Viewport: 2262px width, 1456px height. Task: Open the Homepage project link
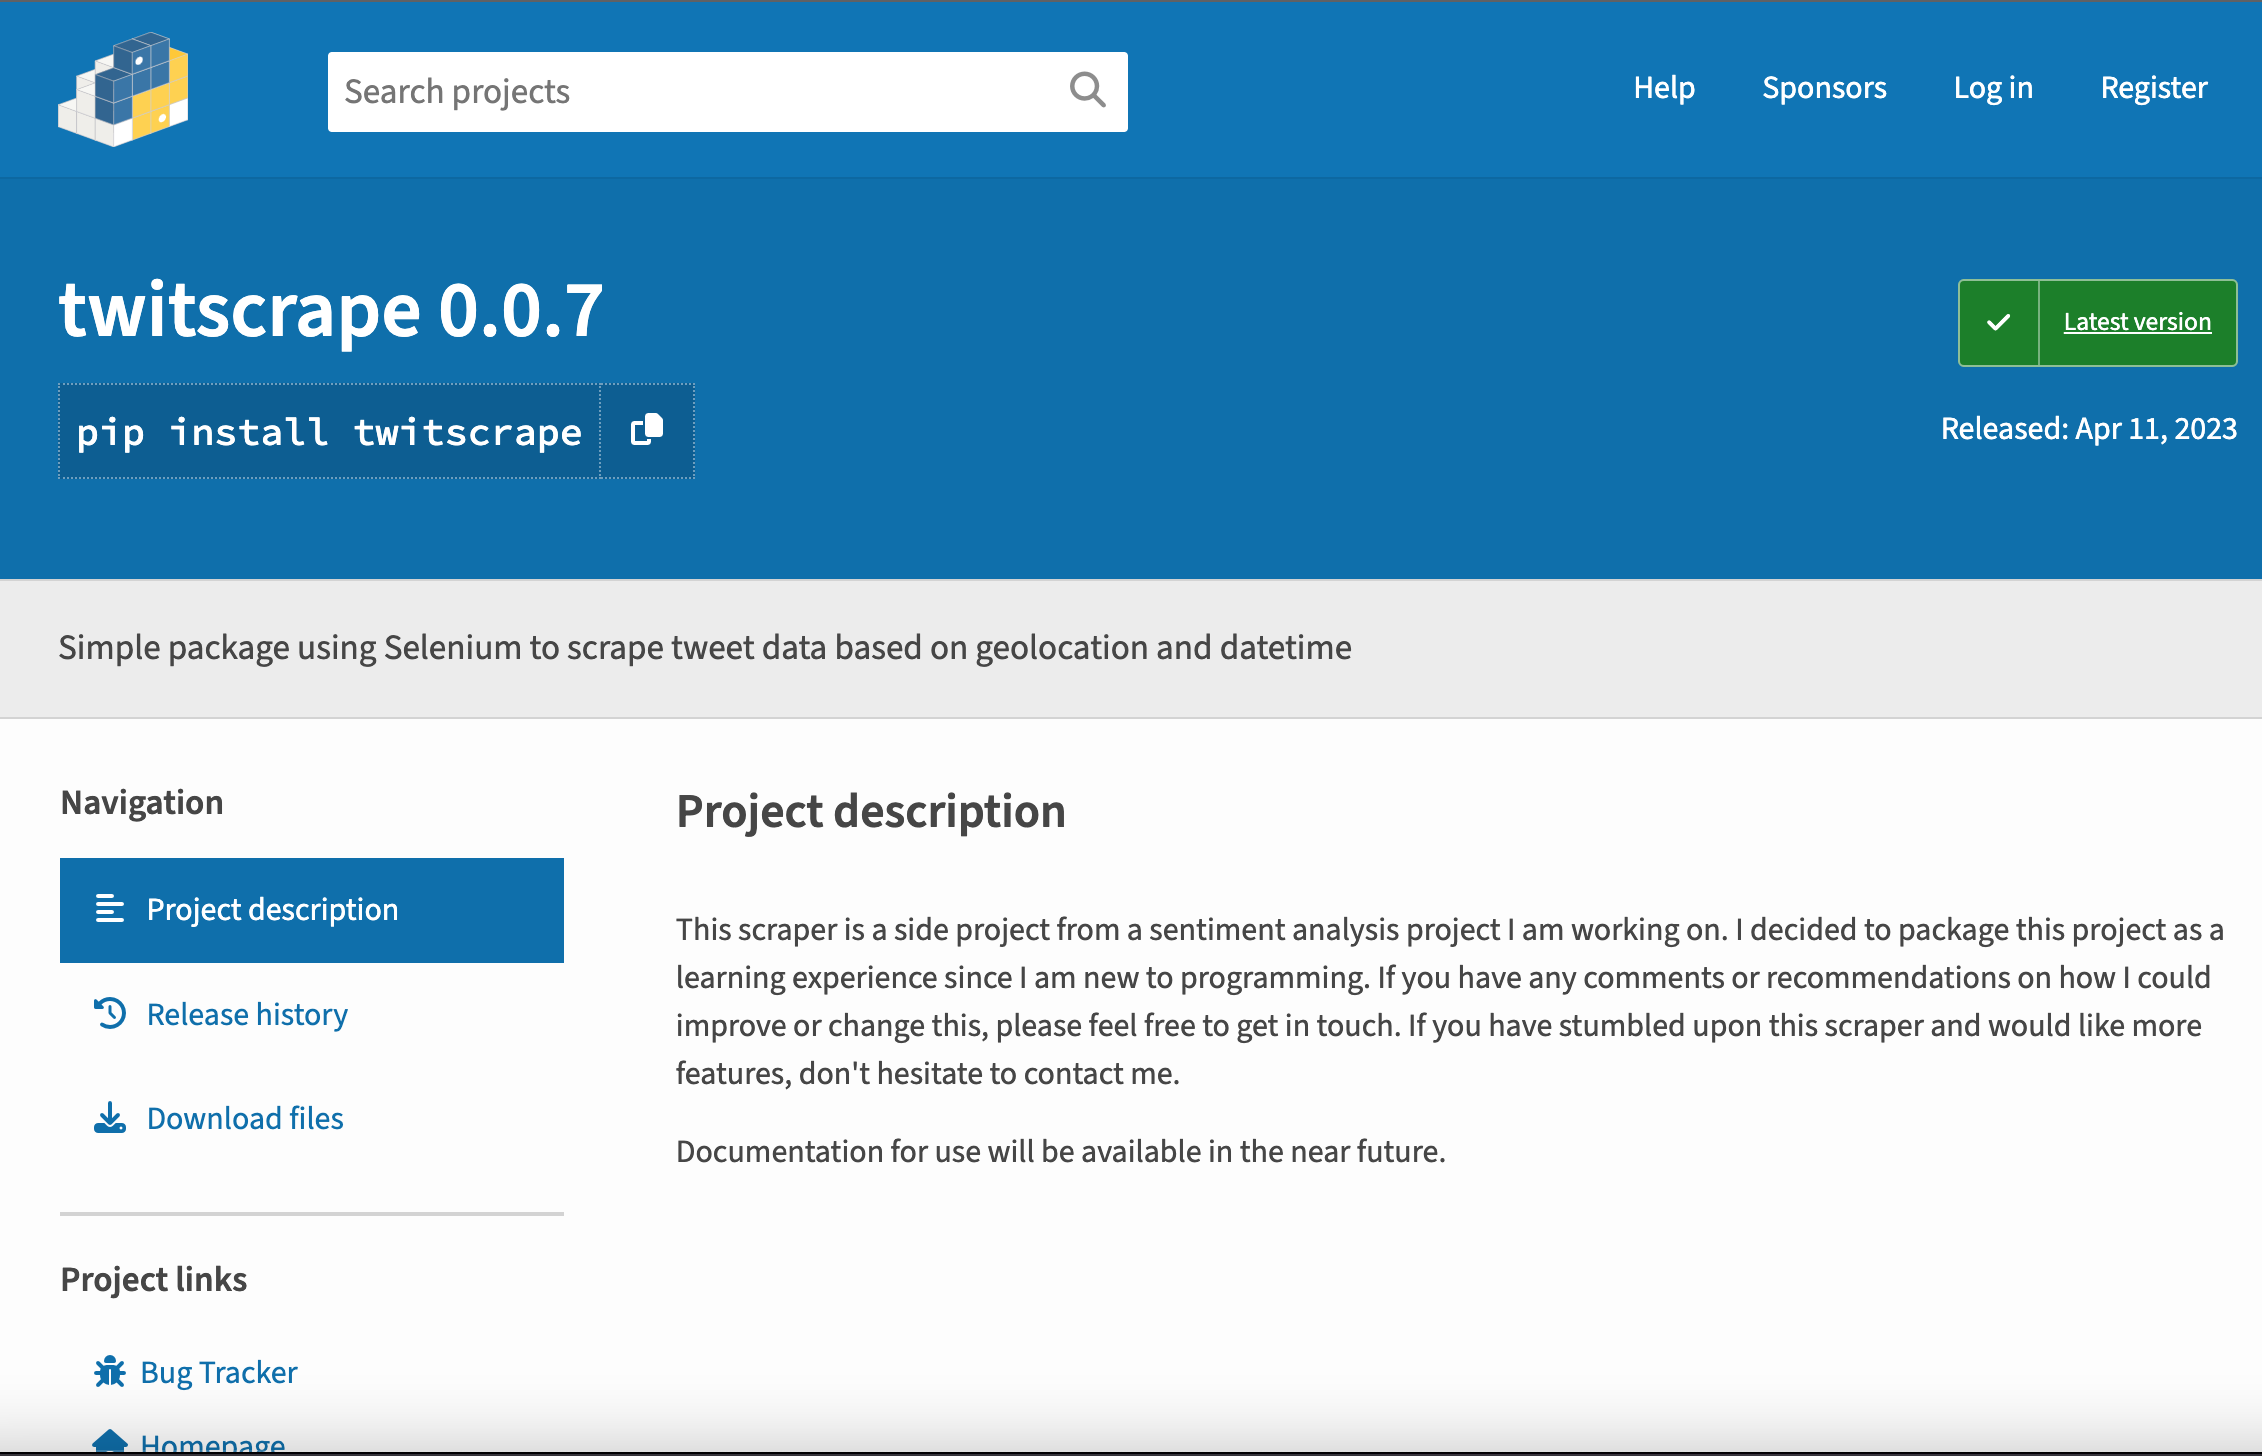click(x=213, y=1444)
